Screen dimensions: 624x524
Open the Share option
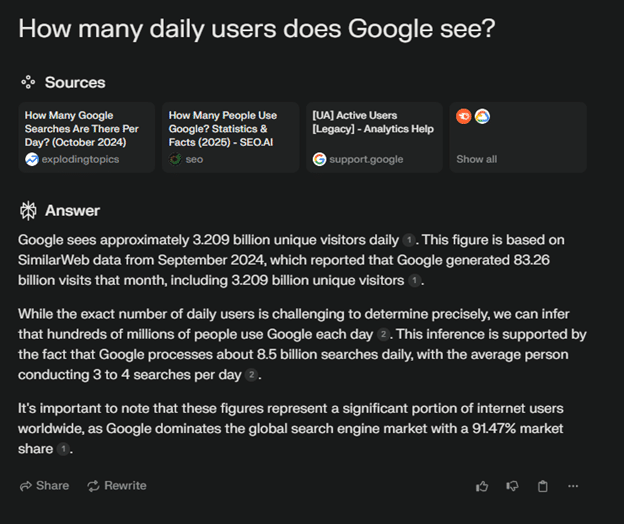tap(44, 486)
